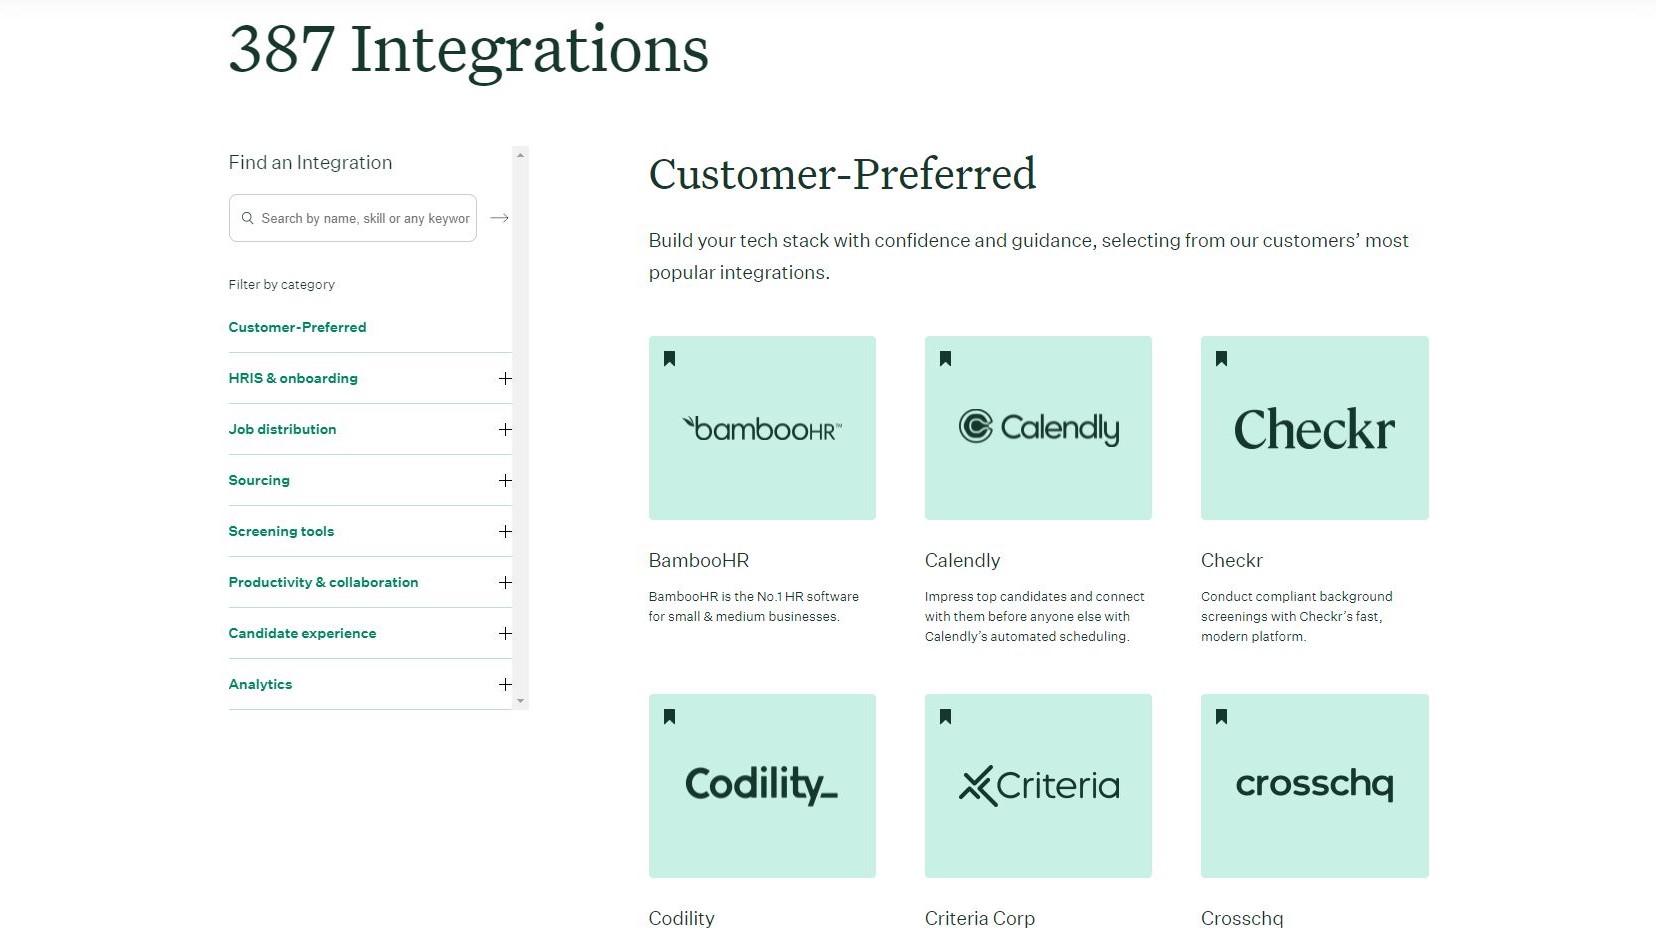Click the '387 Integrations' heading
This screenshot has width=1656, height=932.
(x=468, y=49)
